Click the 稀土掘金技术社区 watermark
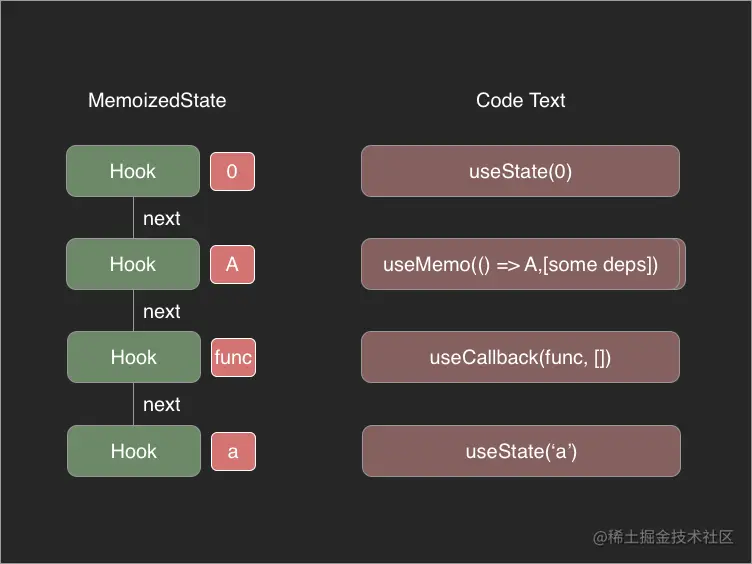 [664, 537]
